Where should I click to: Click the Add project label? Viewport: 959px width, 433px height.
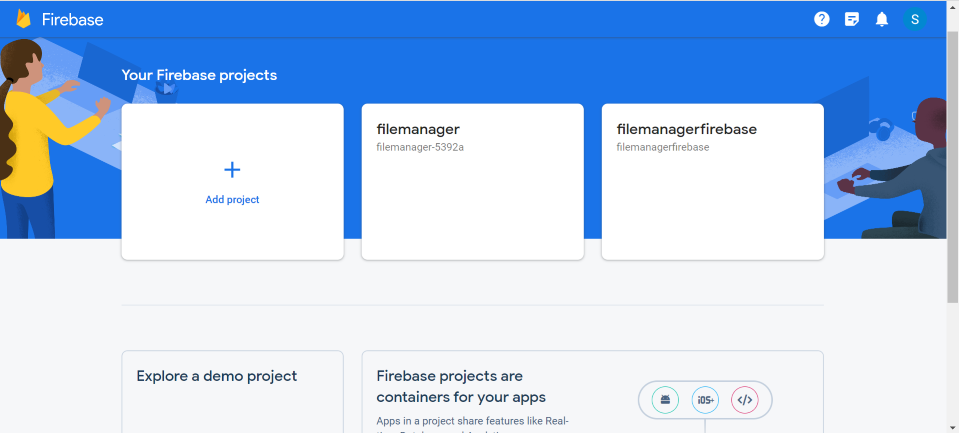point(232,199)
